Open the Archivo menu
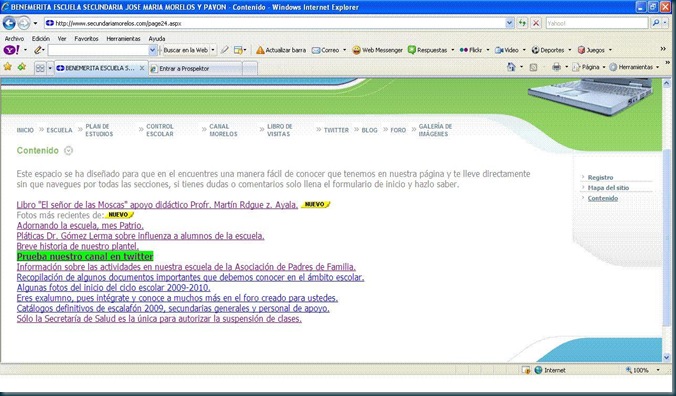The image size is (676, 396). (x=14, y=39)
